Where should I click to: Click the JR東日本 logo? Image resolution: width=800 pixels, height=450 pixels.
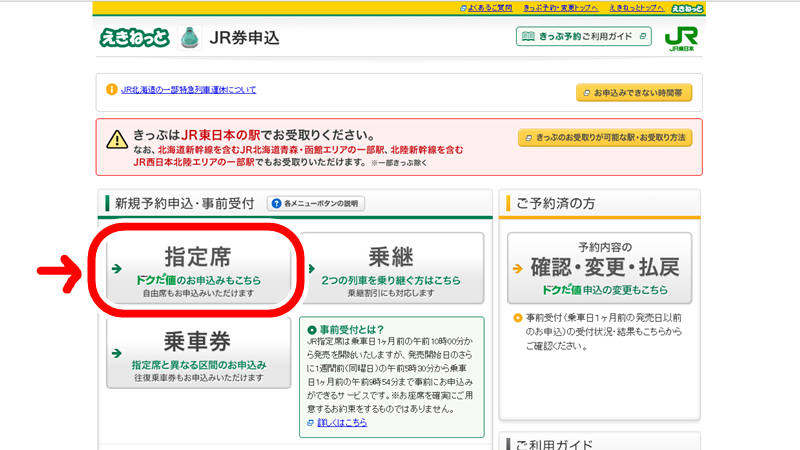click(682, 39)
